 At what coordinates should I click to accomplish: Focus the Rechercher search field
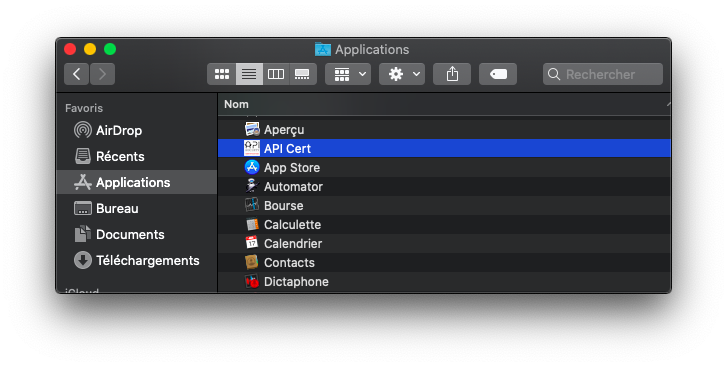pyautogui.click(x=603, y=74)
